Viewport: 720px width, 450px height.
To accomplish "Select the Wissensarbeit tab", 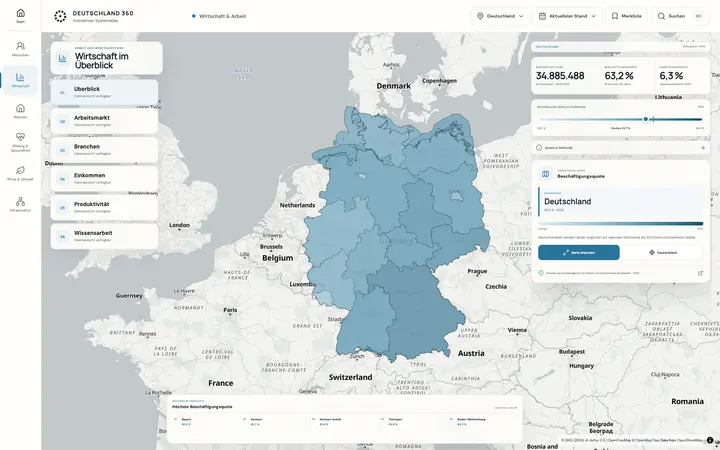I will 104,236.
